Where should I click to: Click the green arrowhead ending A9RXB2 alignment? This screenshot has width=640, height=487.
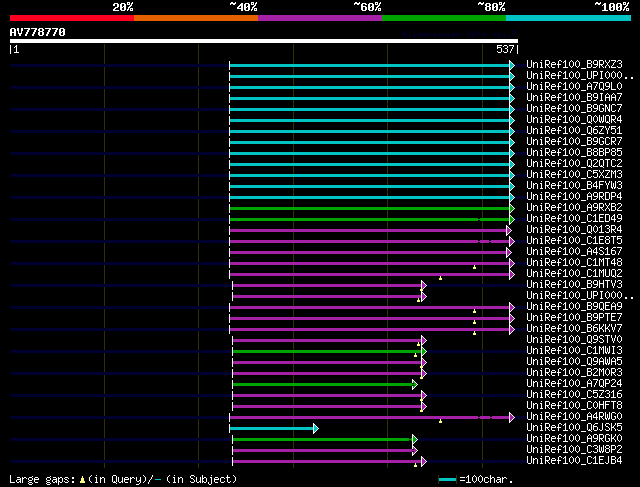pyautogui.click(x=512, y=209)
